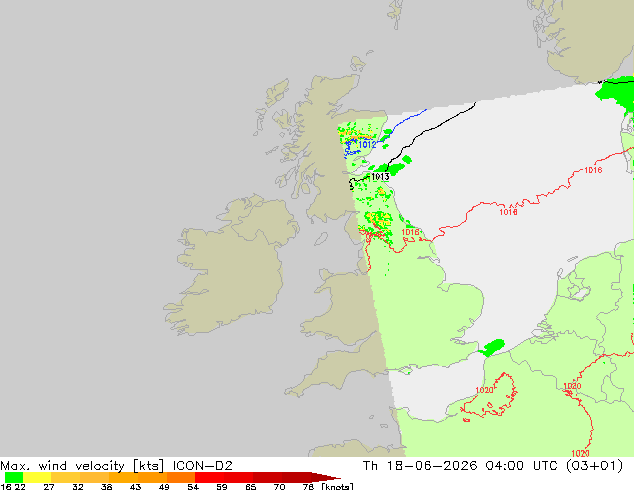Click the 65–70 knots dark red segment
Image resolution: width=634 pixels, height=490 pixels.
tap(268, 477)
